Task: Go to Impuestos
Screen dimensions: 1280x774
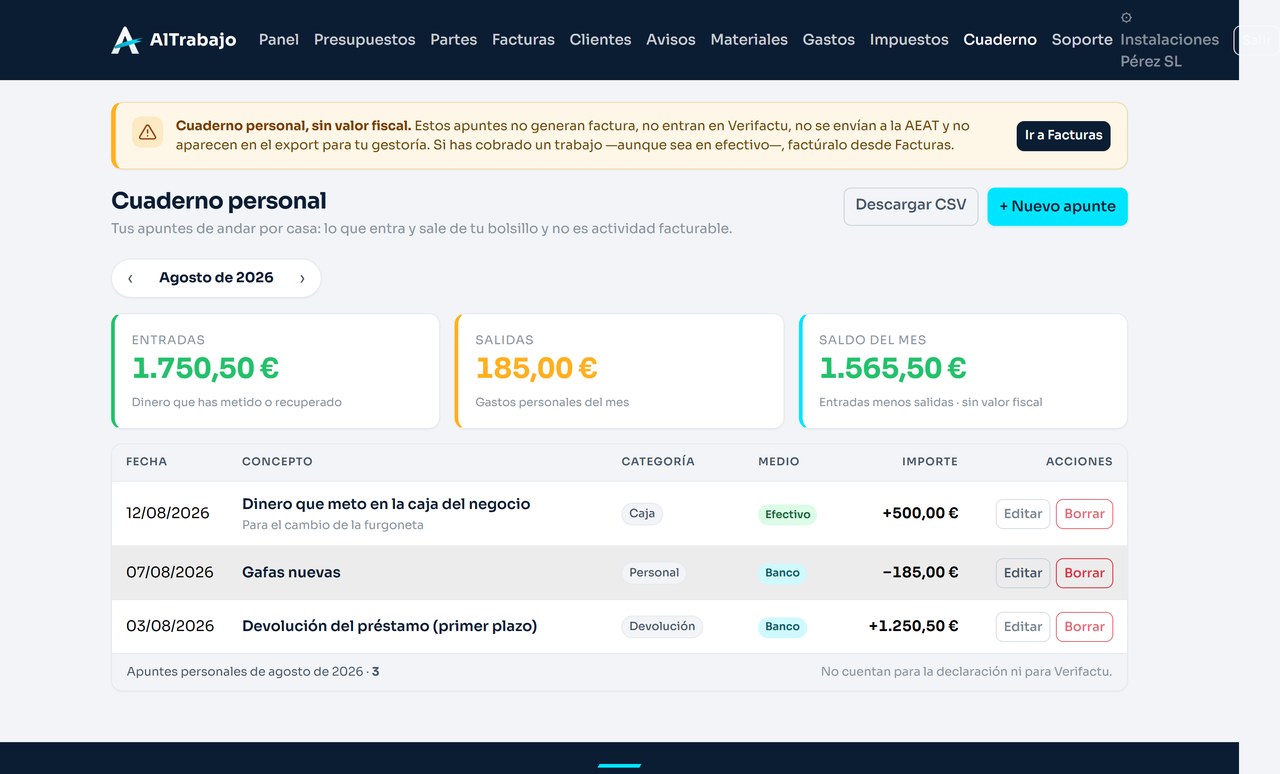Action: (909, 40)
